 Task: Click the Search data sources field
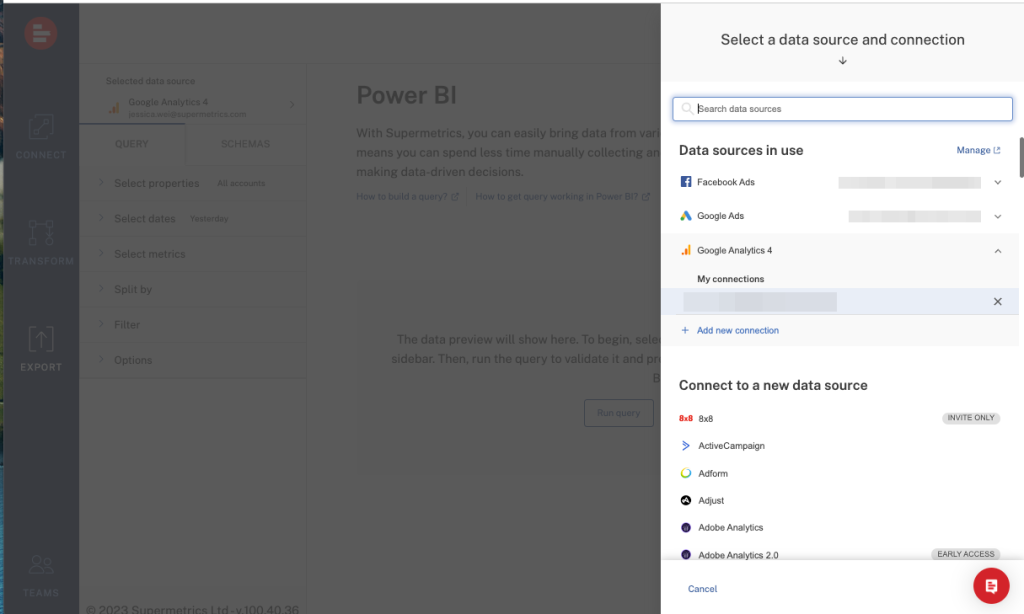click(x=842, y=108)
